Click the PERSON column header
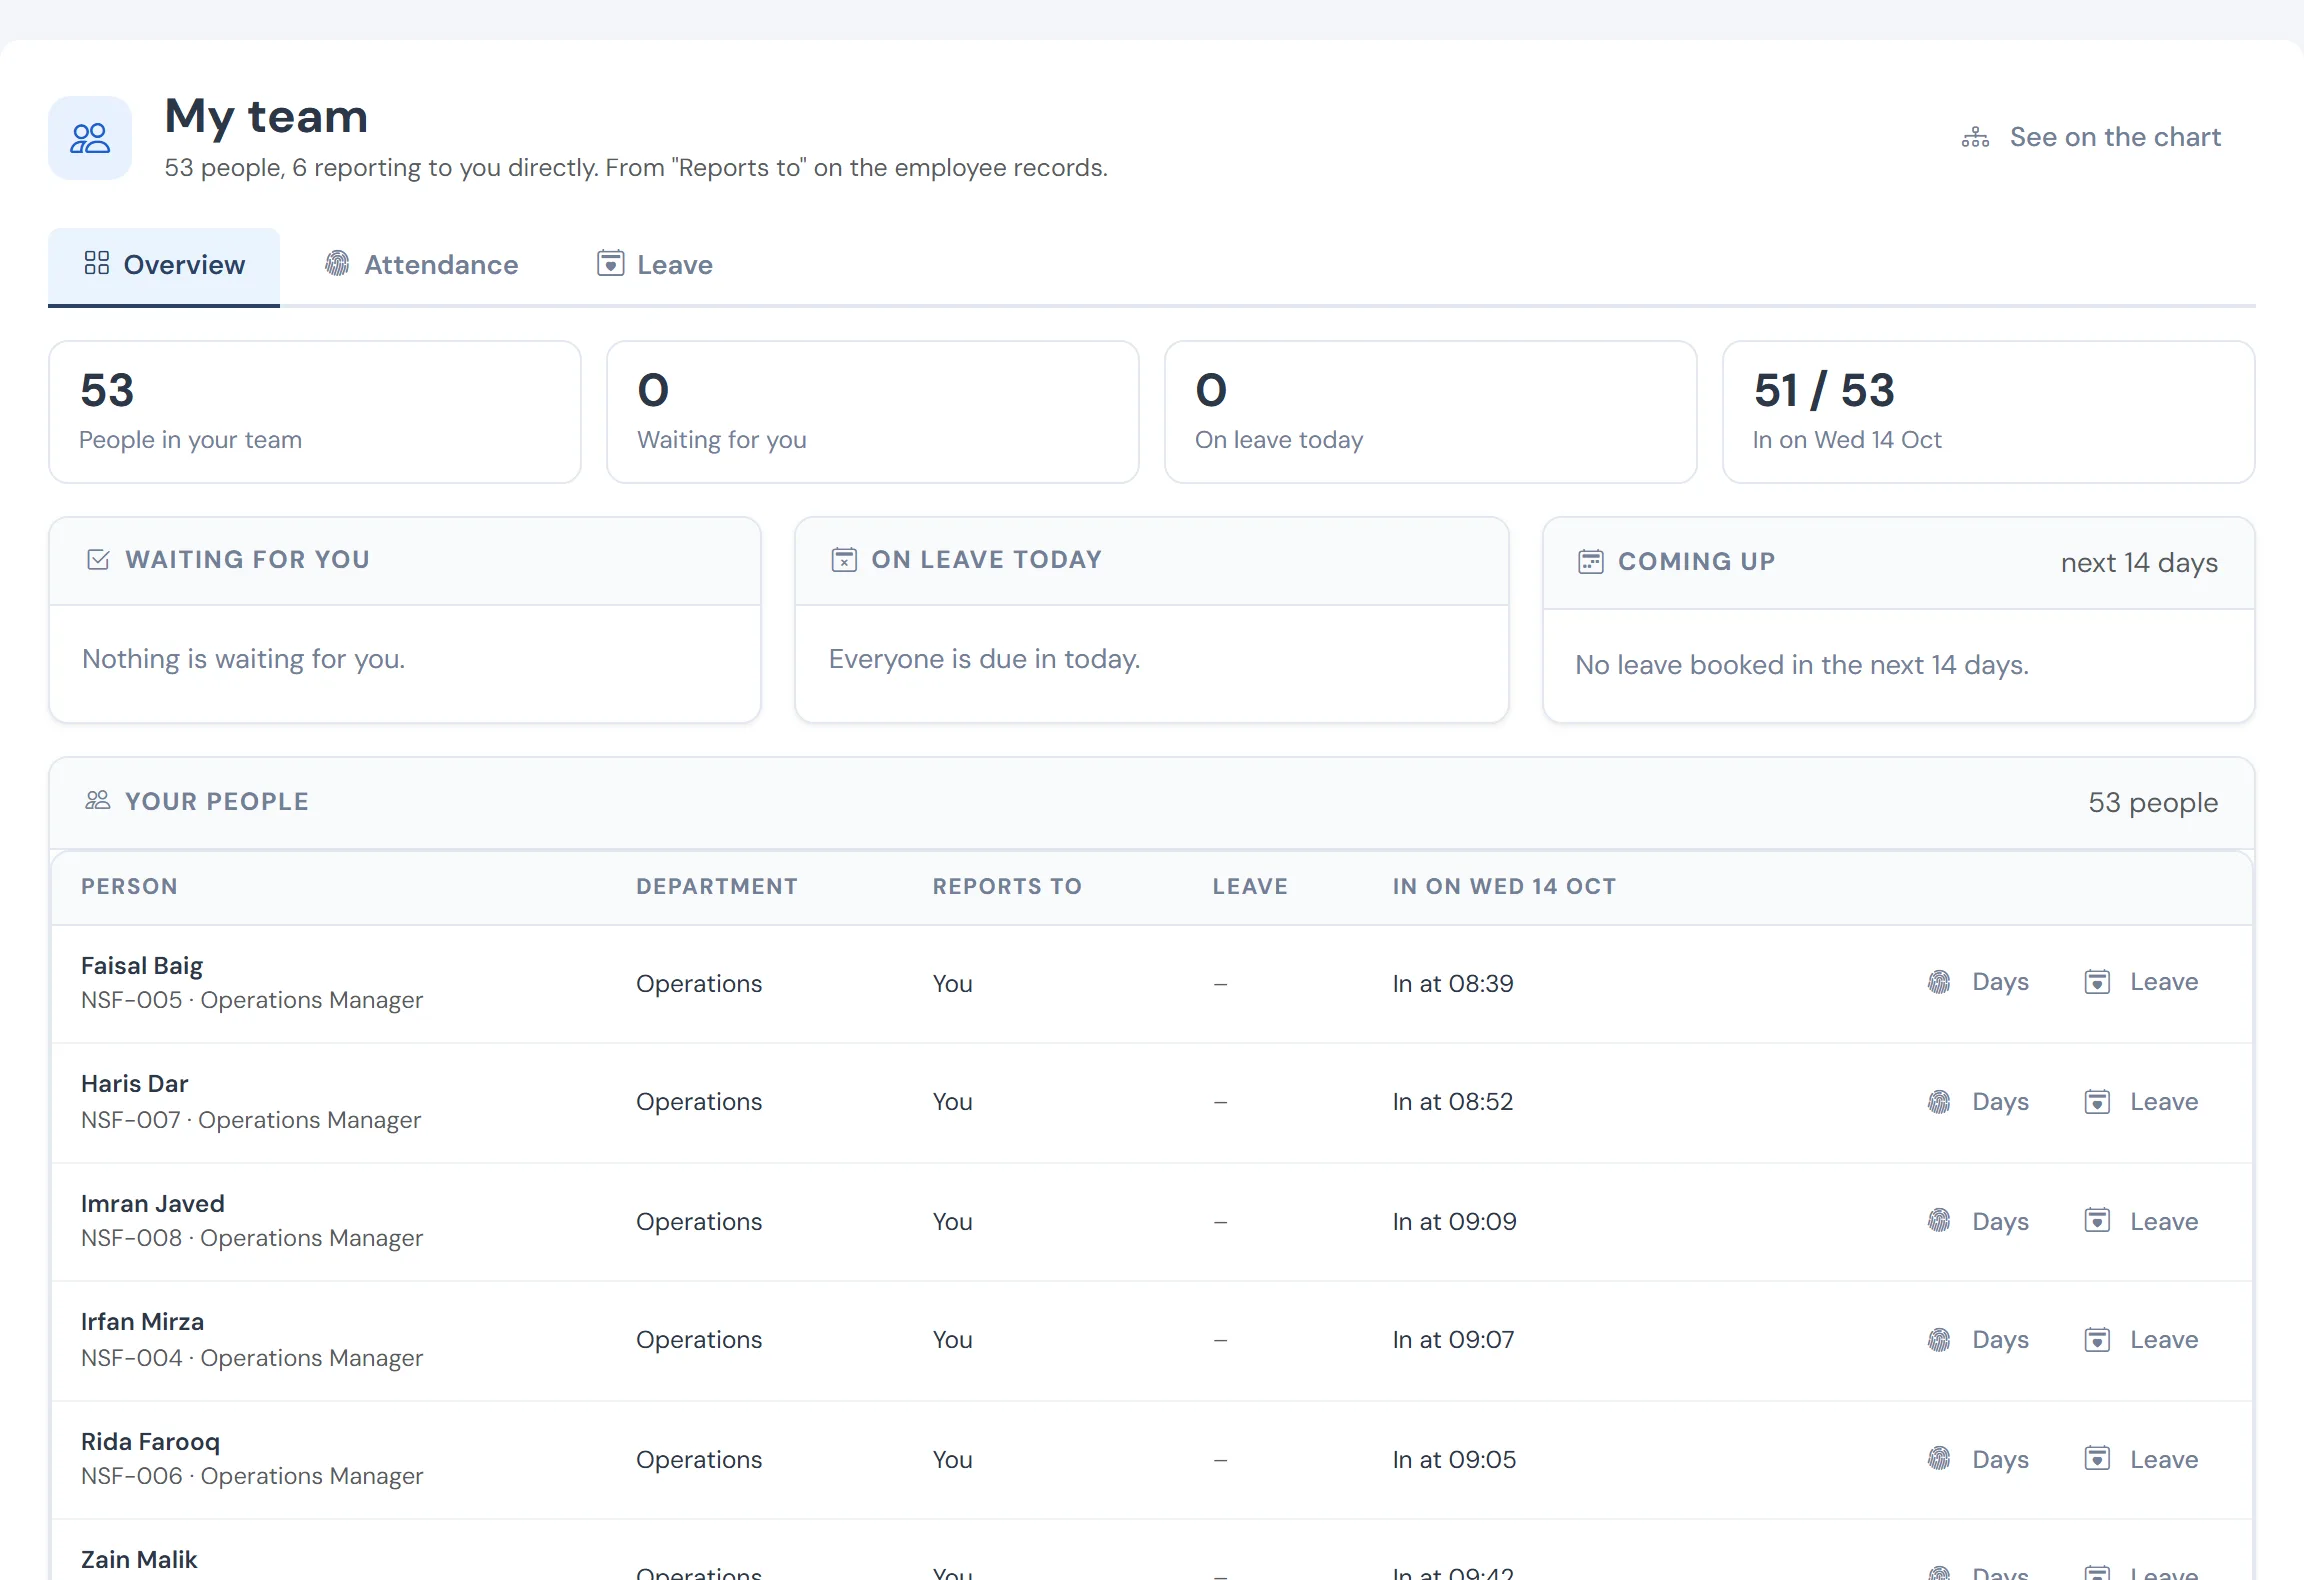 (x=129, y=886)
